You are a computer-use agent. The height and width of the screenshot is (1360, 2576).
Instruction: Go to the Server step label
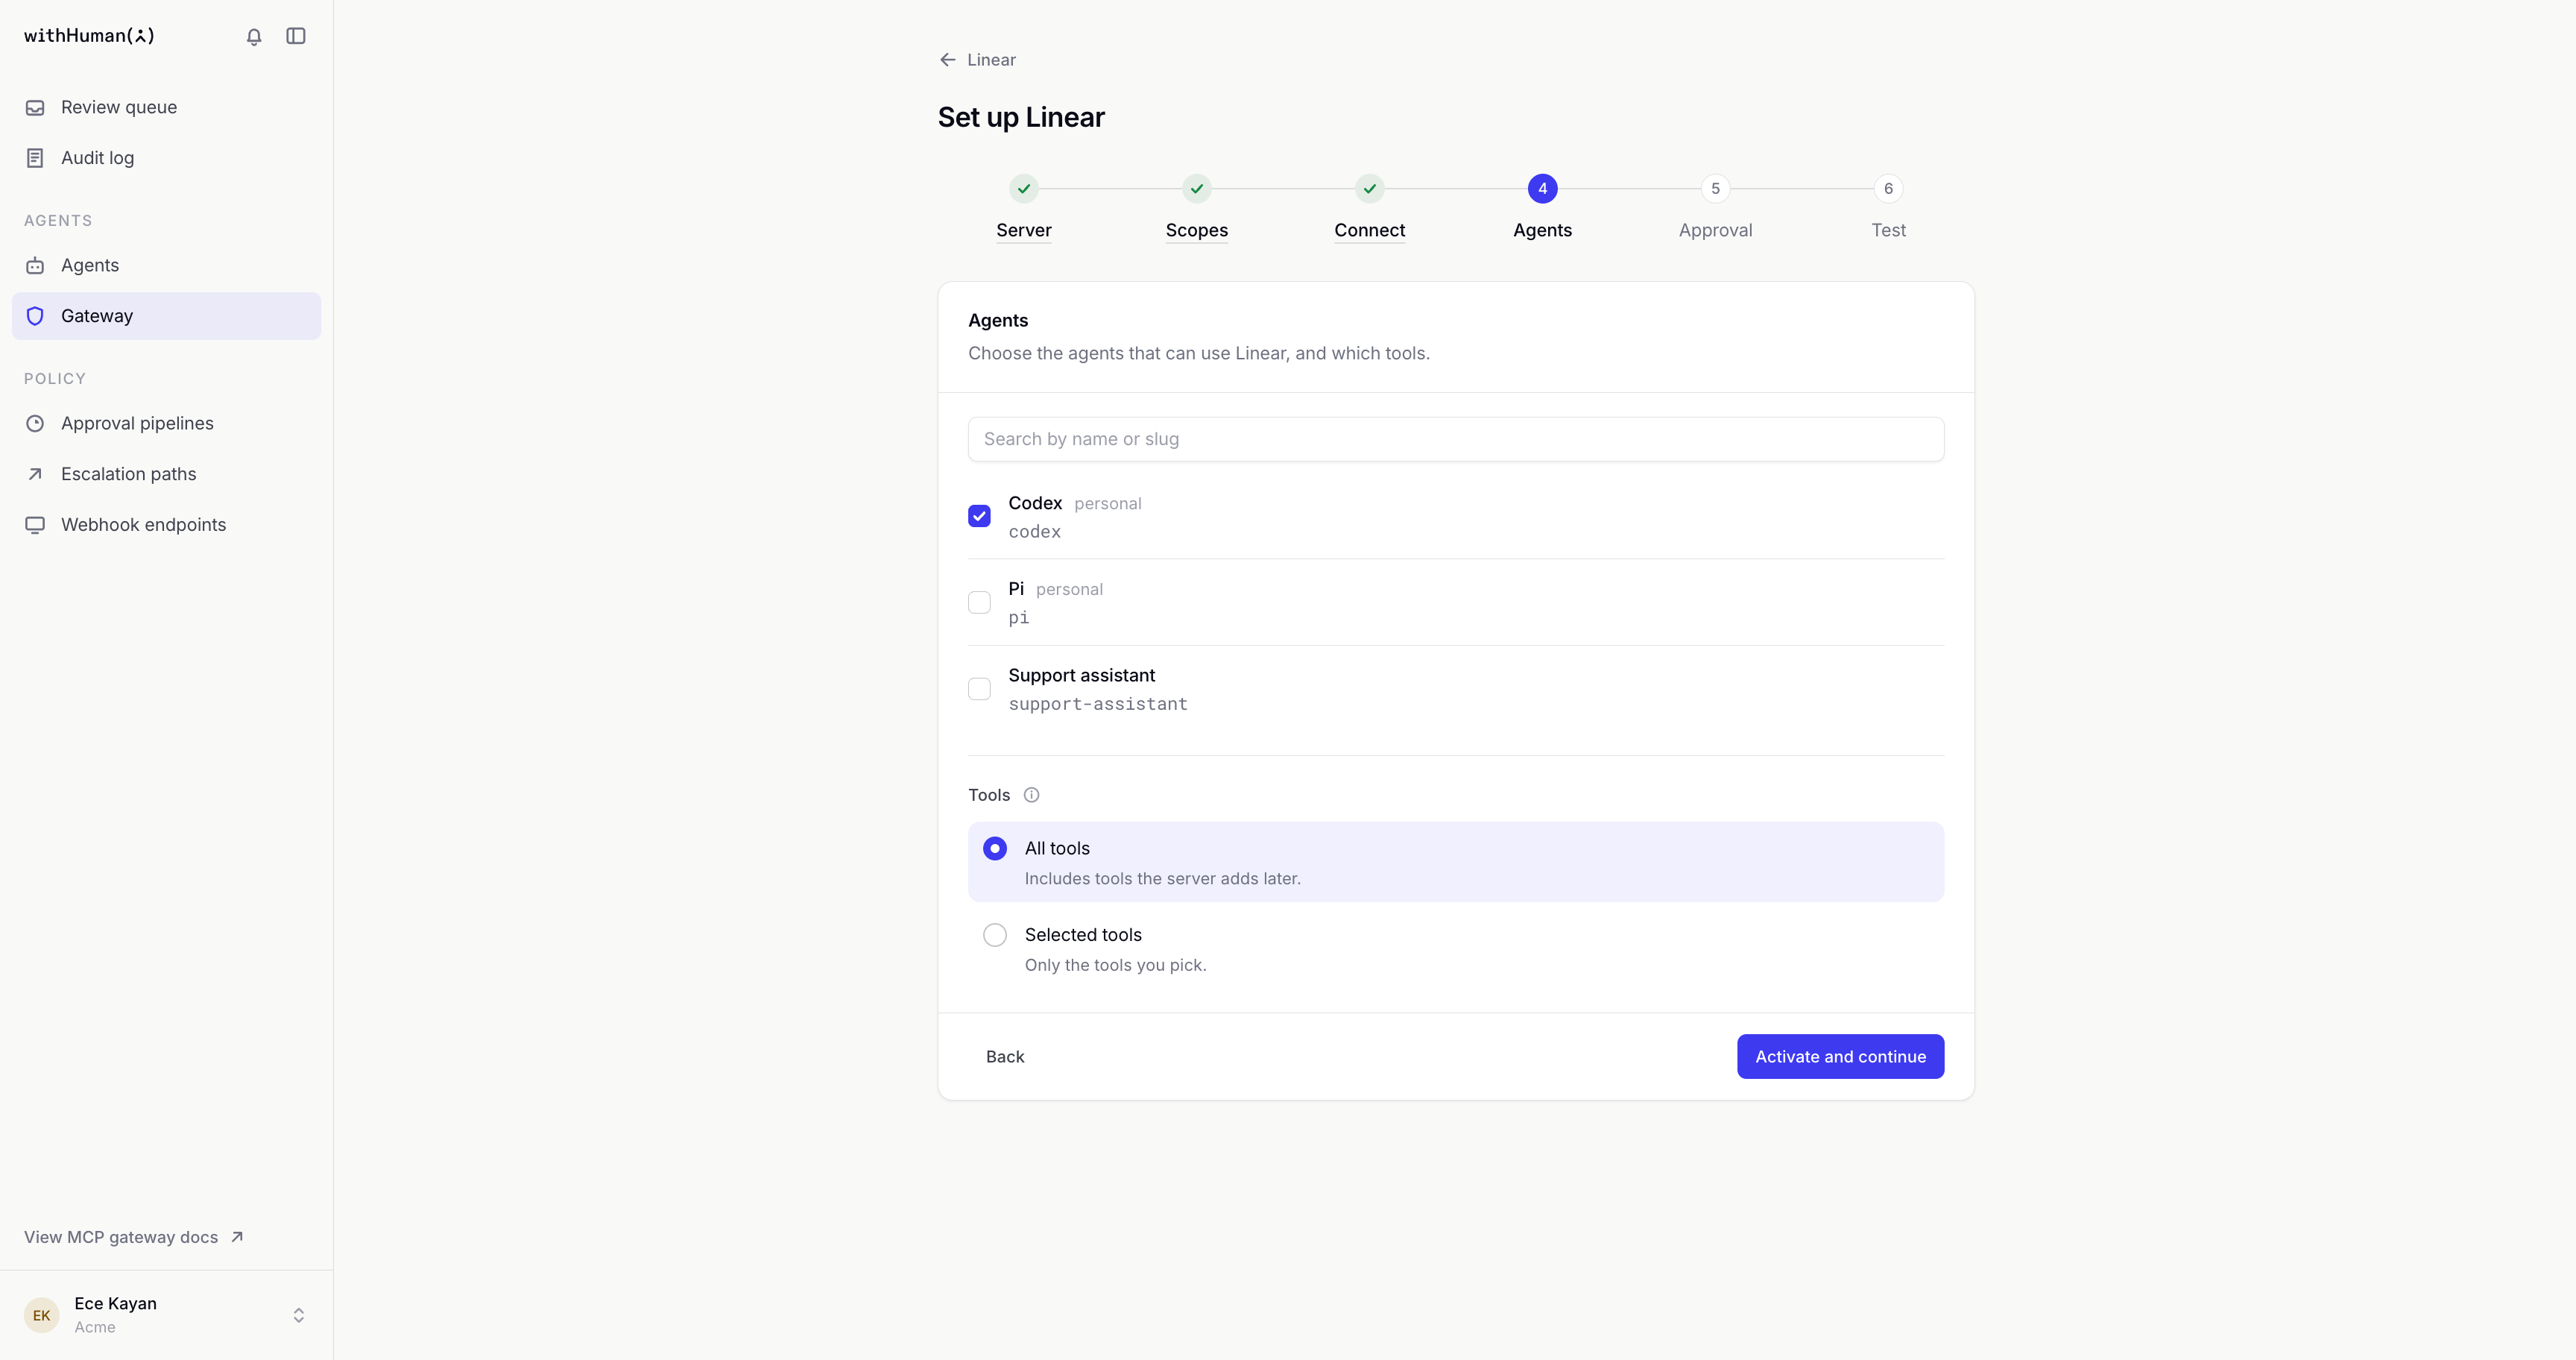coord(1024,230)
